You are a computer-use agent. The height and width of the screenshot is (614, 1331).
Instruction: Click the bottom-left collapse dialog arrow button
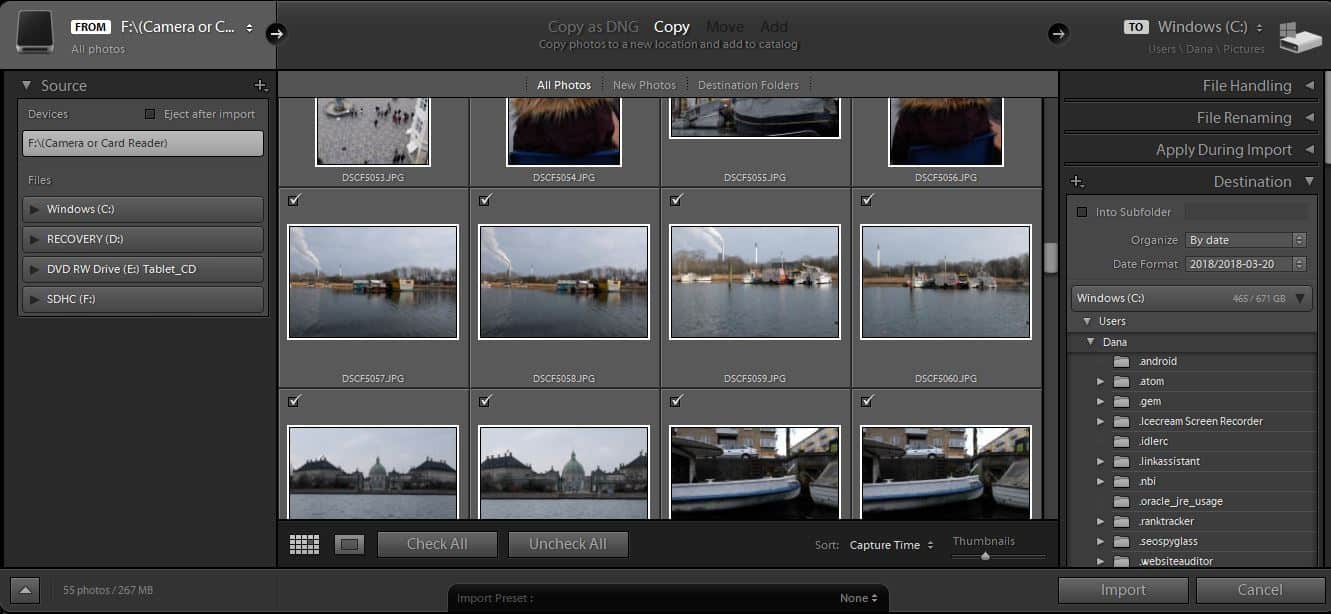tap(26, 590)
